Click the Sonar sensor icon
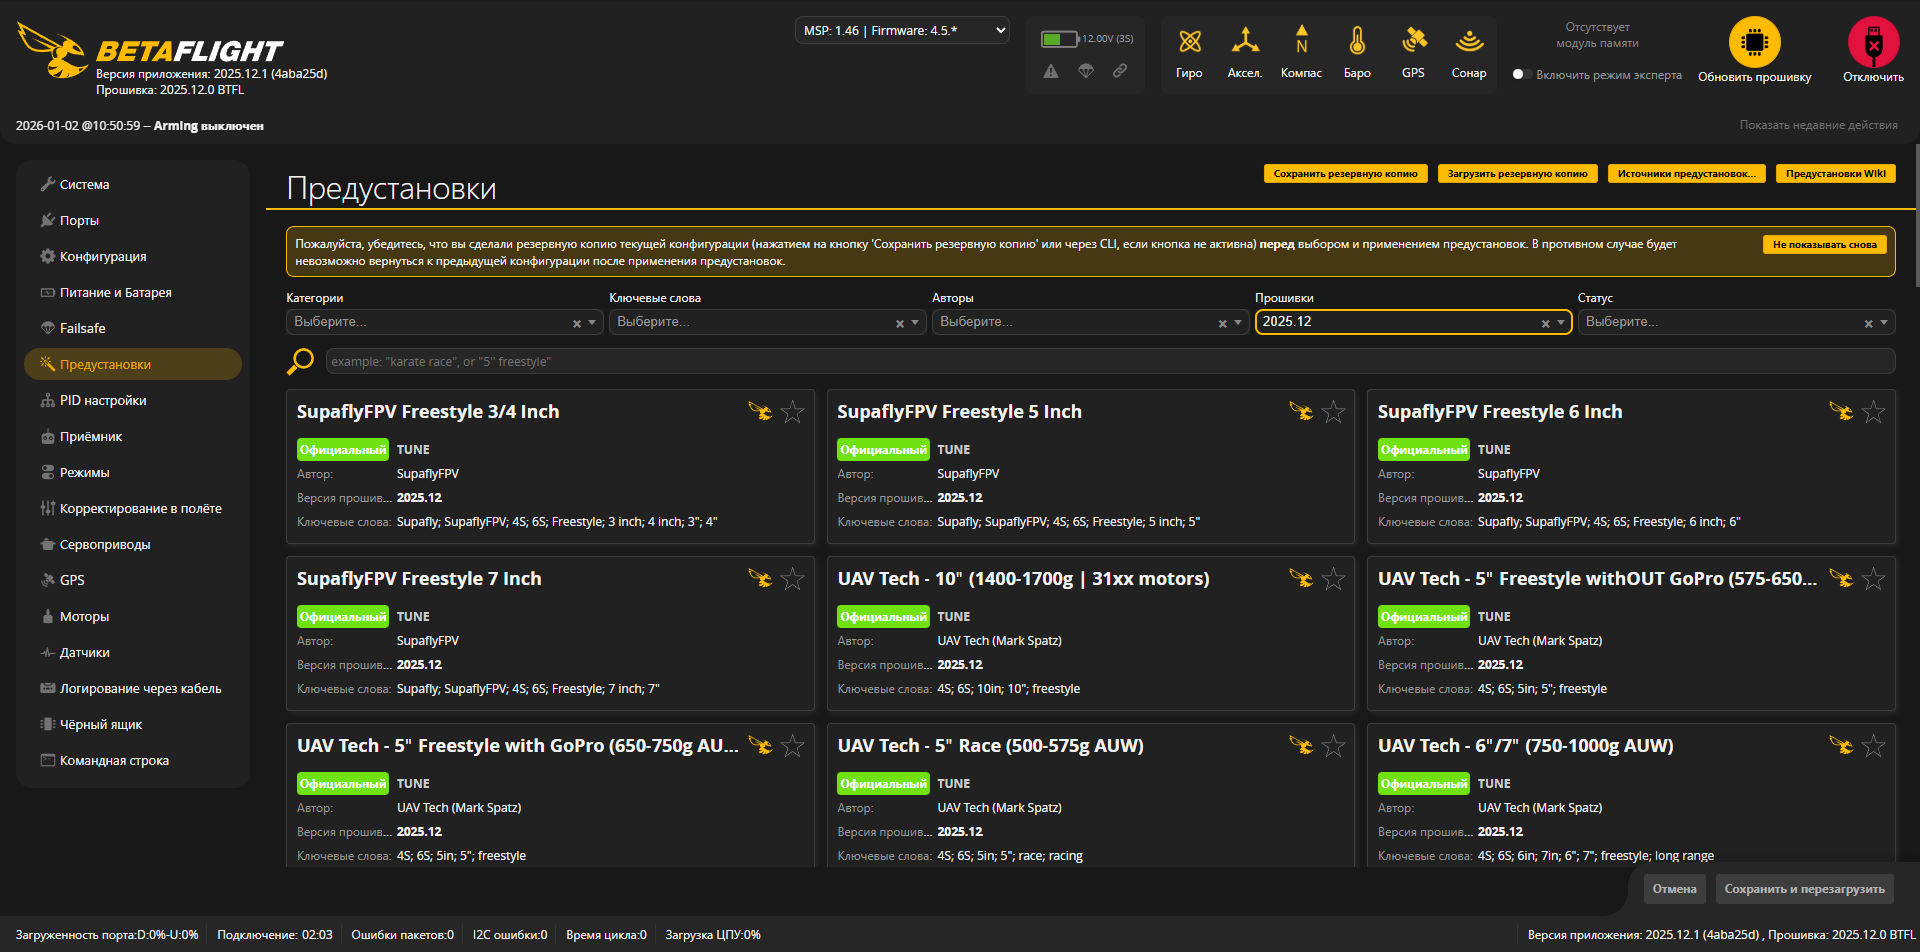This screenshot has width=1920, height=952. point(1468,41)
